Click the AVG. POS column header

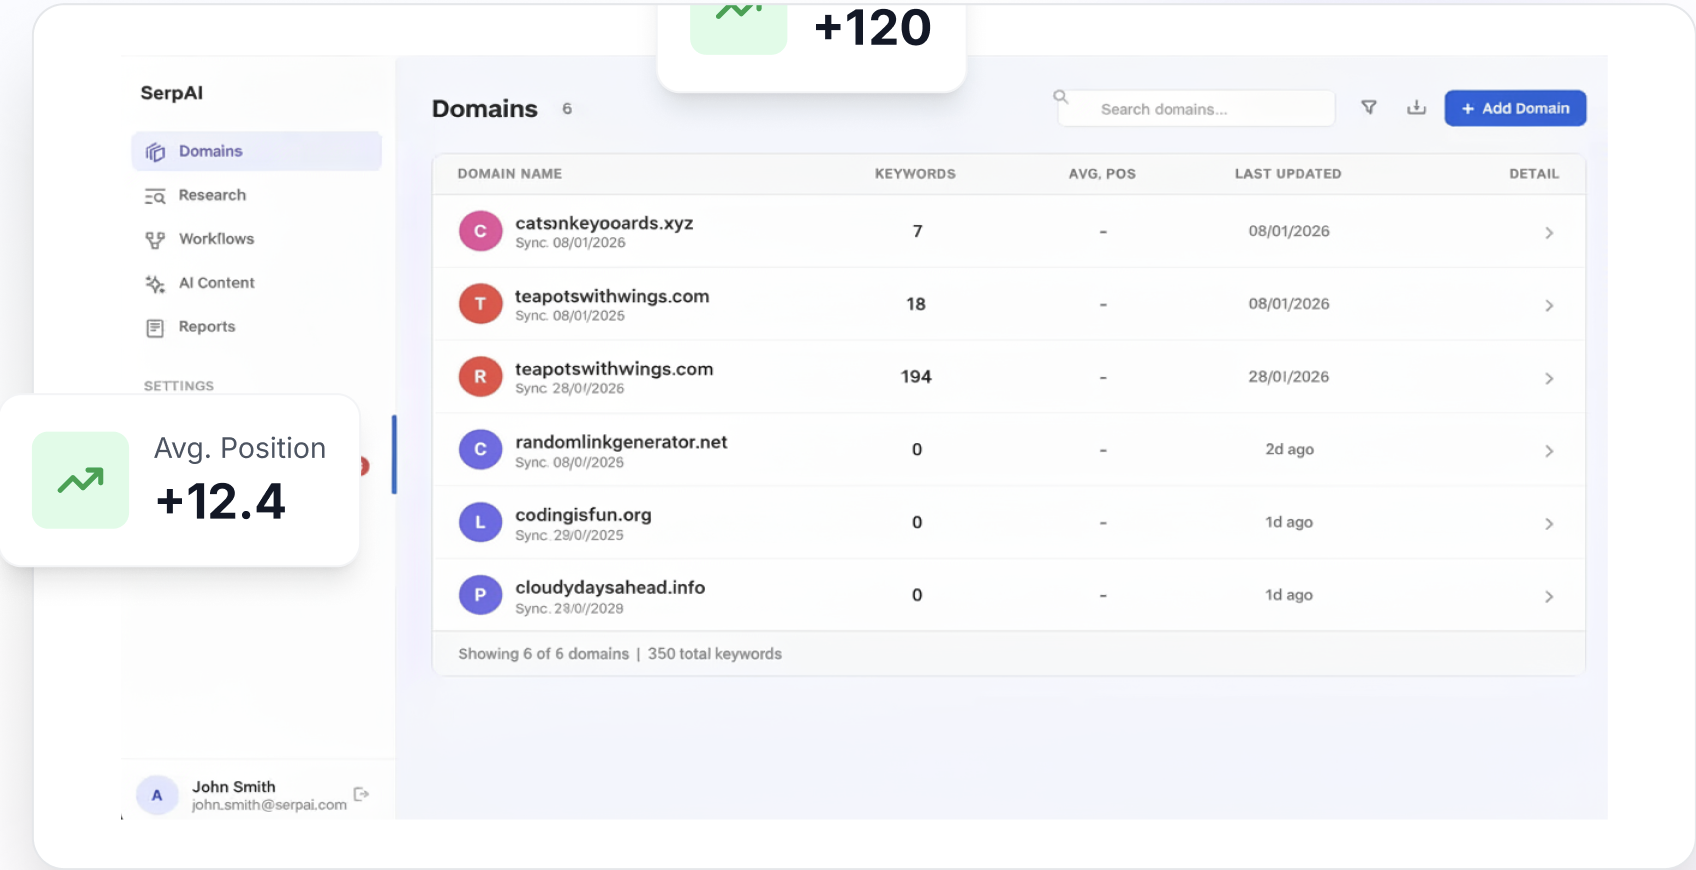[x=1102, y=174]
